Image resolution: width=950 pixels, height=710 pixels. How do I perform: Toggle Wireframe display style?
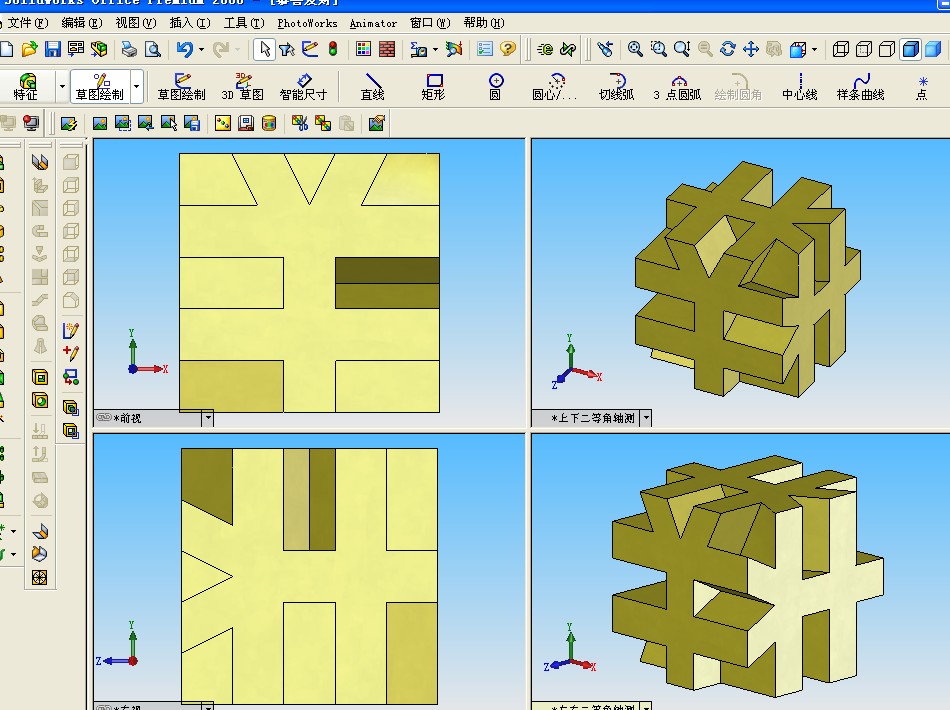click(x=840, y=49)
